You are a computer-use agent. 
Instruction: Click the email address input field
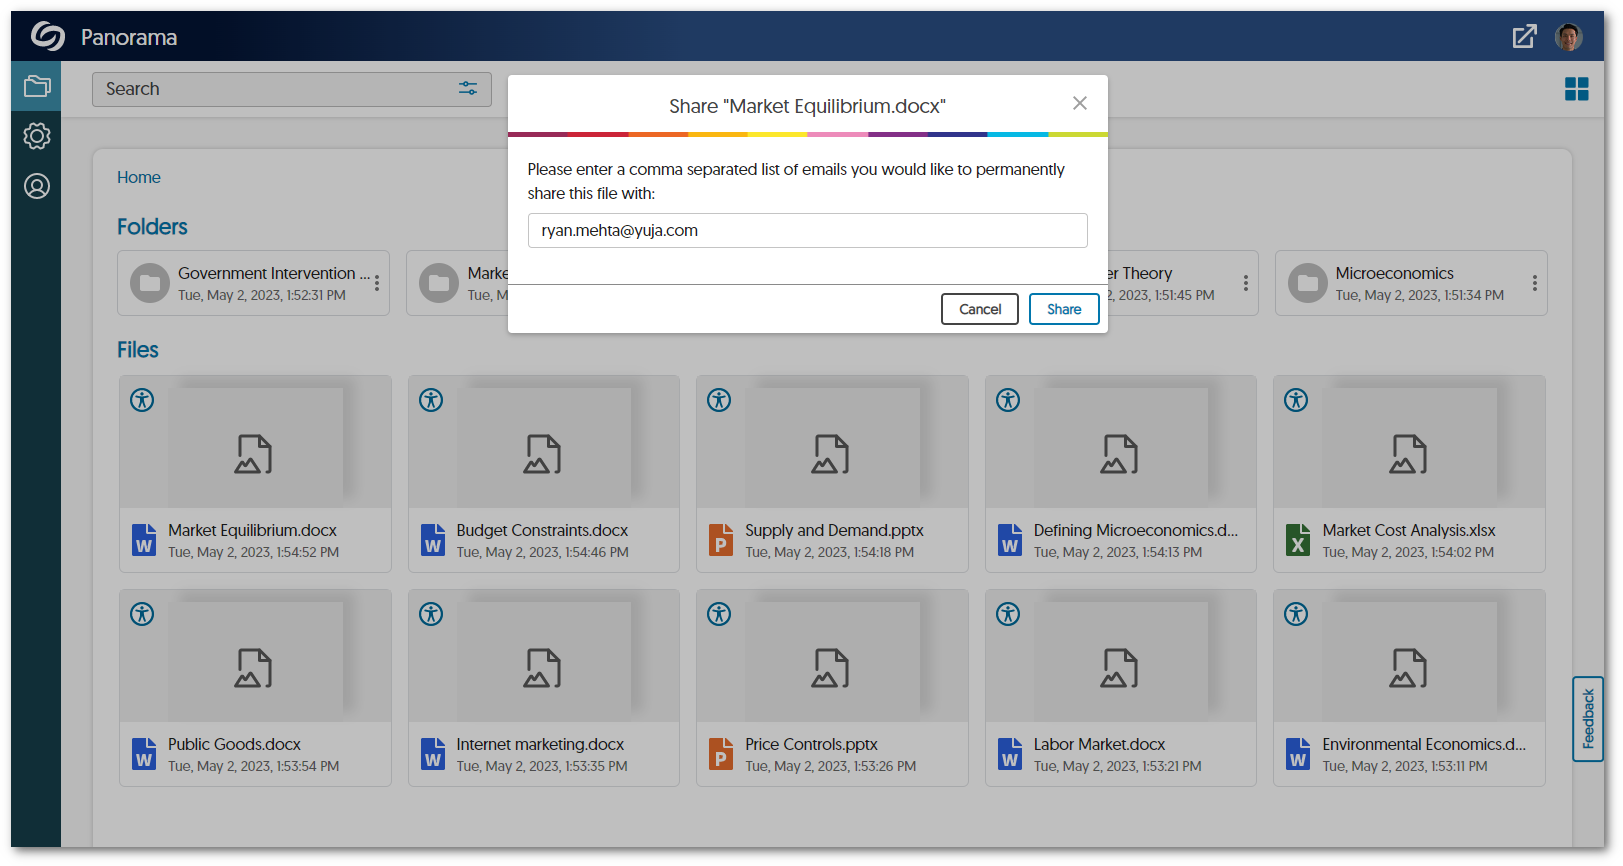pyautogui.click(x=807, y=230)
